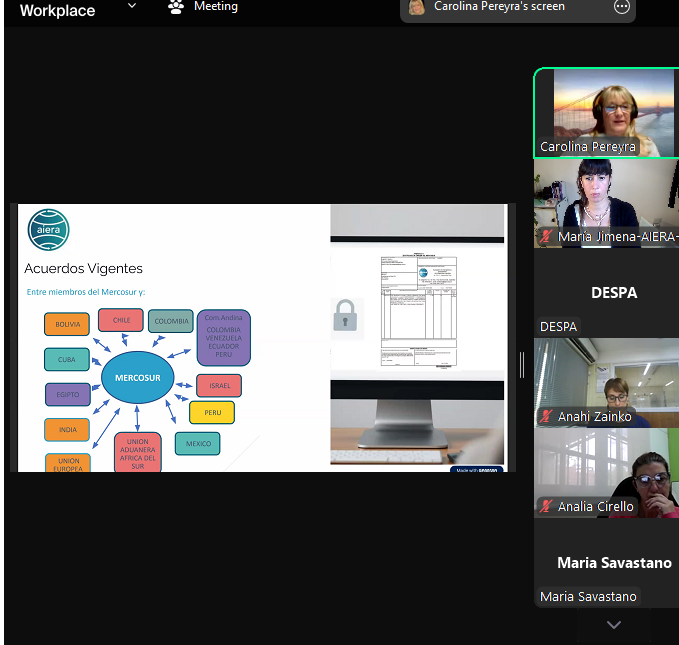This screenshot has height=645, width=679.
Task: Click the CHILE box in the diagram
Action: pyautogui.click(x=121, y=320)
